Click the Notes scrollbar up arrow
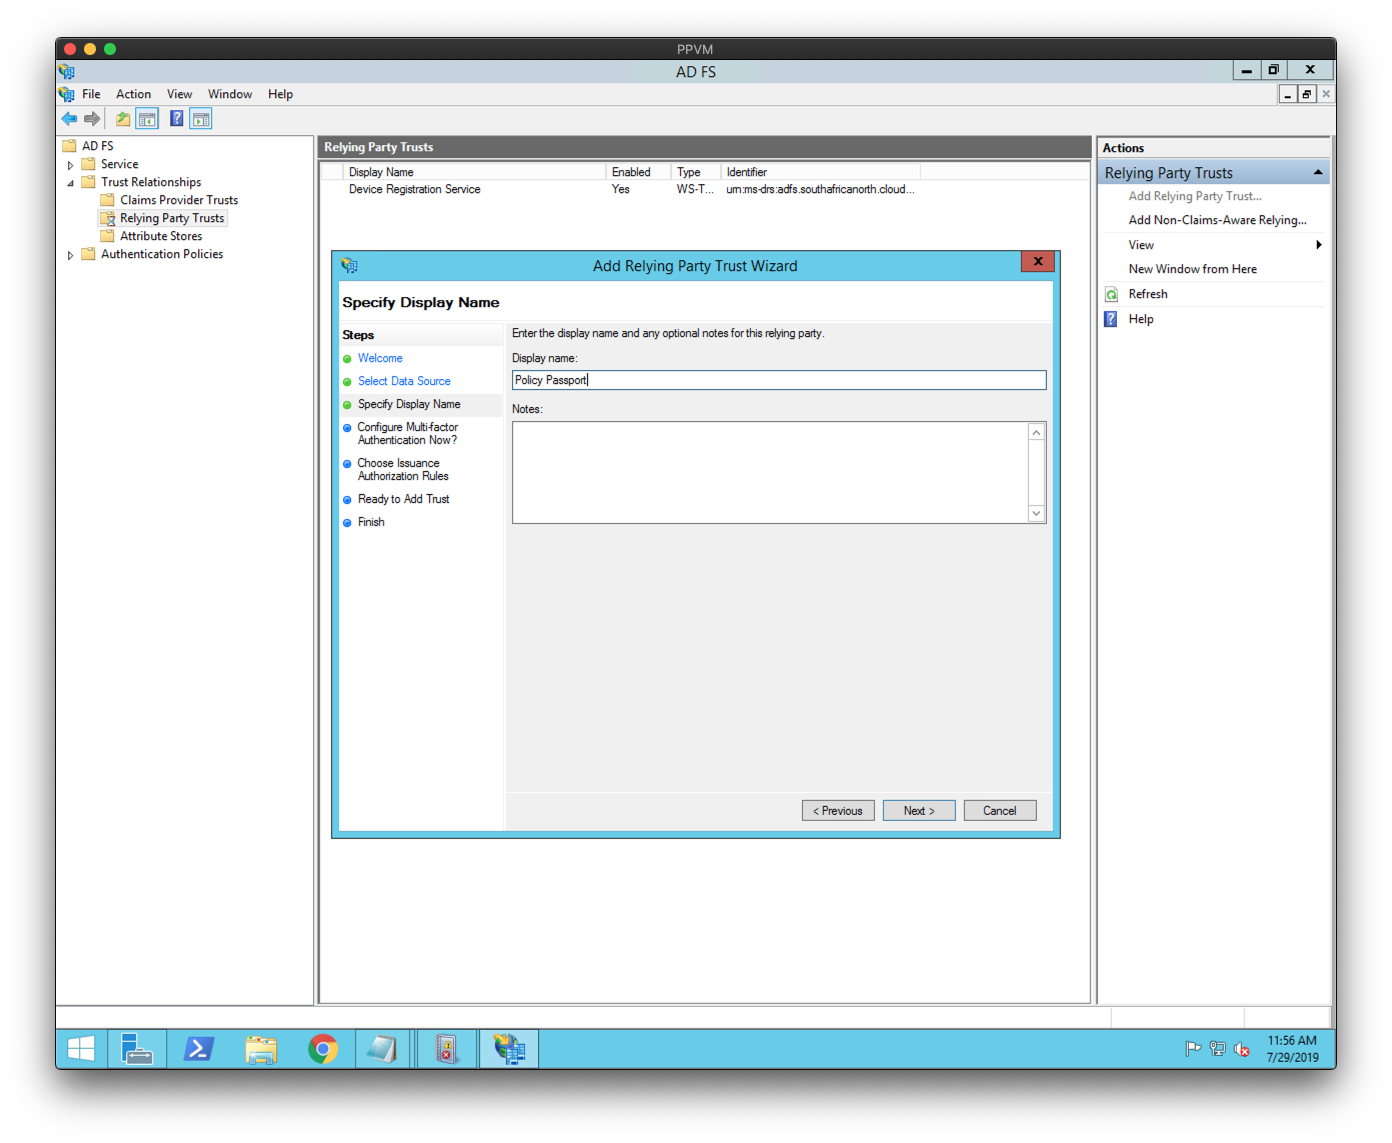Viewport: 1392px width, 1143px height. point(1036,432)
